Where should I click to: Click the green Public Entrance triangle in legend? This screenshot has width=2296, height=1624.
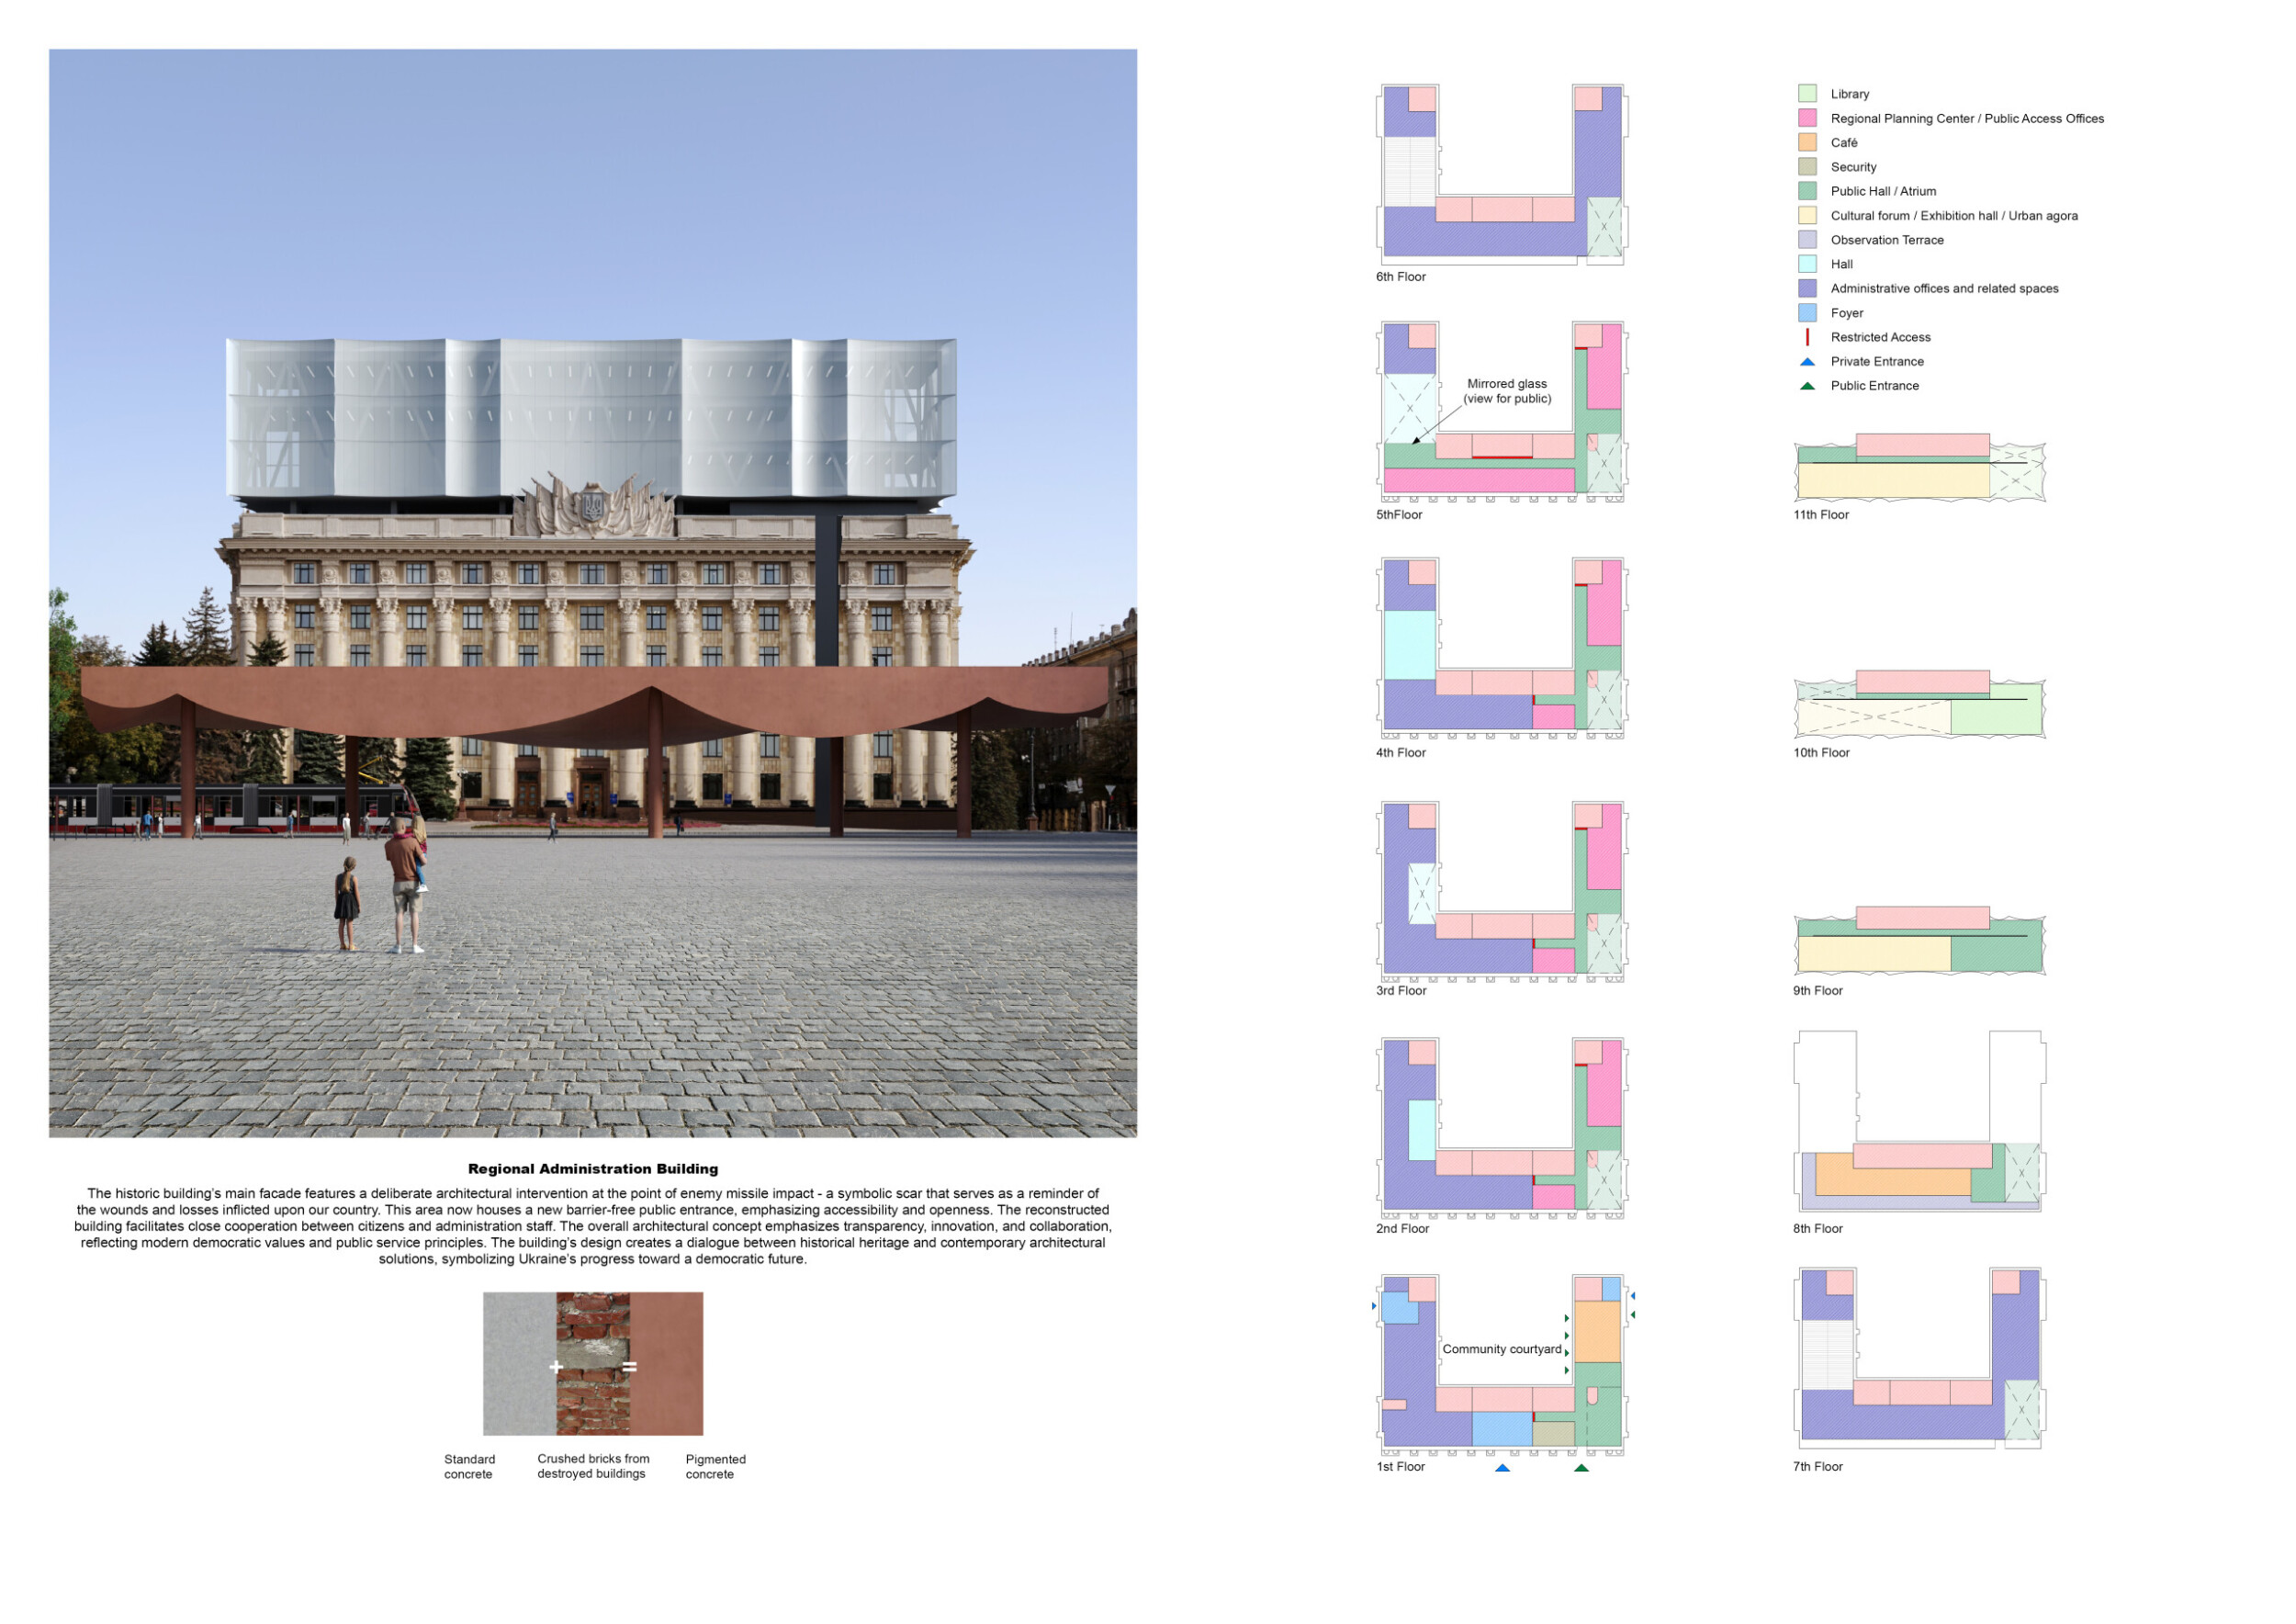[x=1807, y=386]
